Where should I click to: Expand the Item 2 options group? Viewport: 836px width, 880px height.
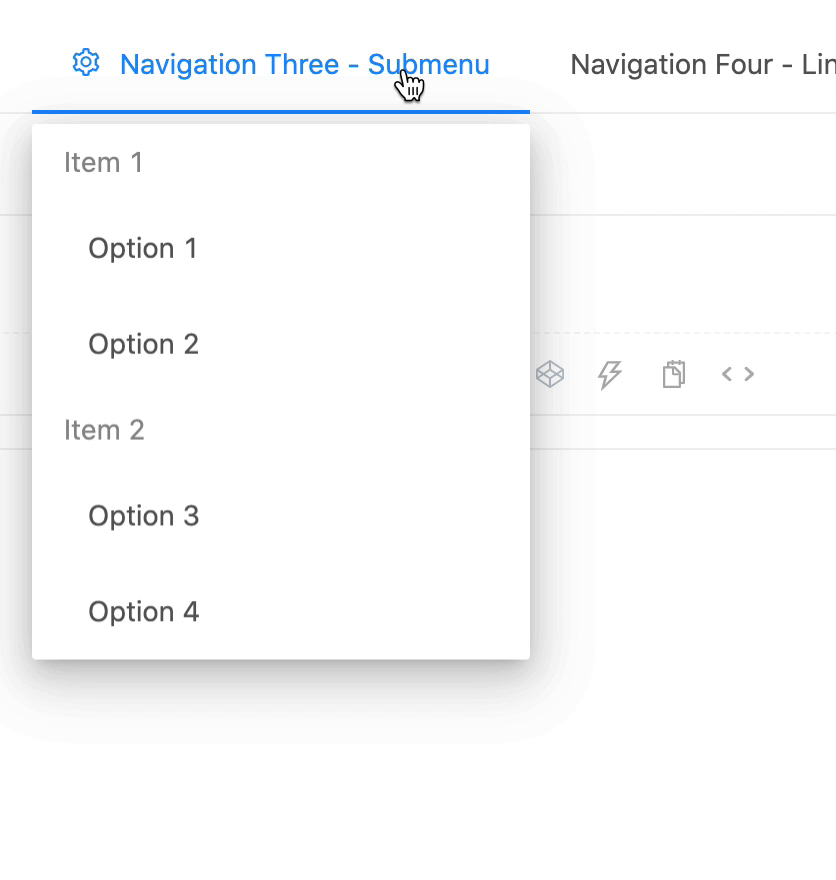(104, 429)
